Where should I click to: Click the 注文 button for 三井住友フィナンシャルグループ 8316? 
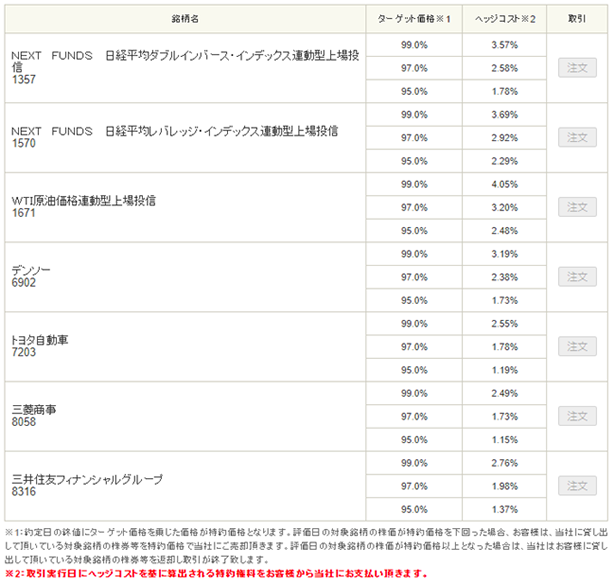[577, 486]
